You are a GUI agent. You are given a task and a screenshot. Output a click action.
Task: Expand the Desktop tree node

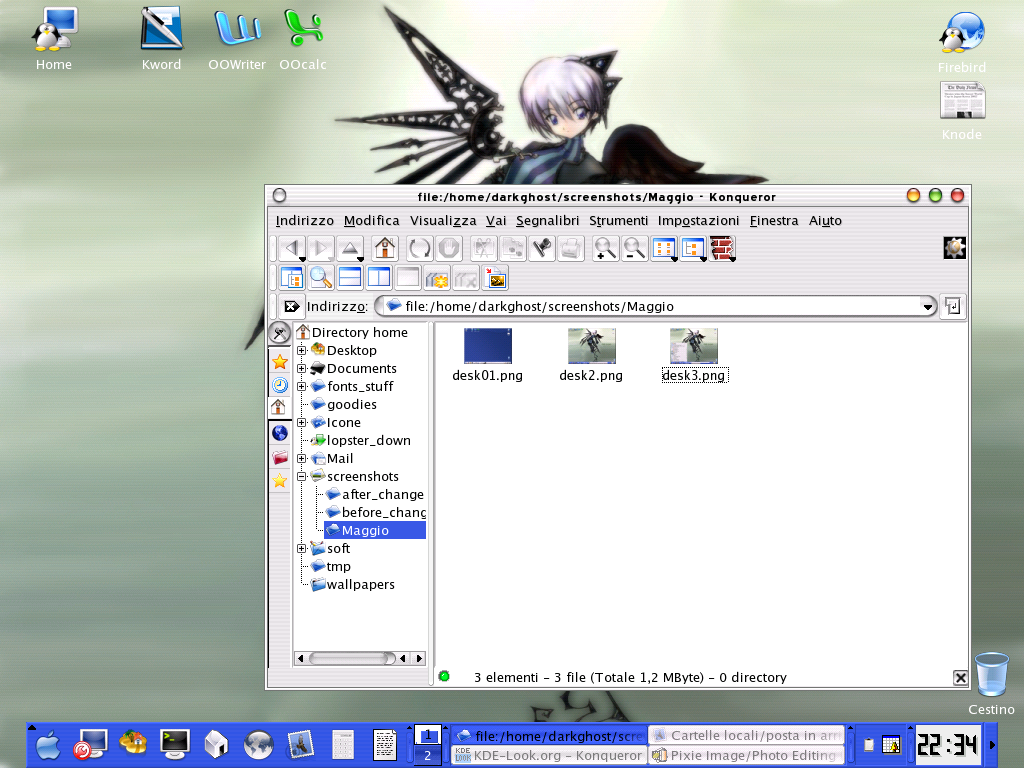click(x=302, y=351)
